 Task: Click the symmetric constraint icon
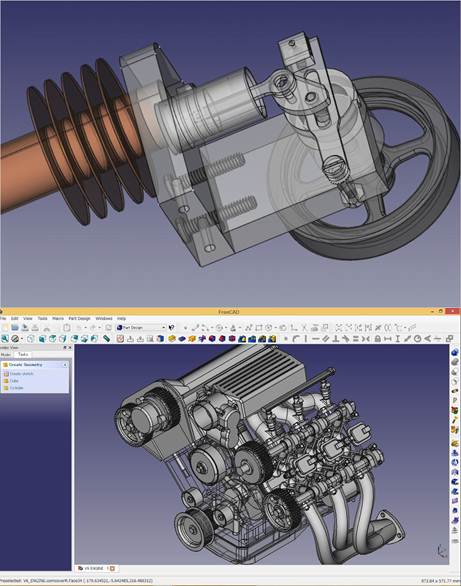[x=365, y=339]
